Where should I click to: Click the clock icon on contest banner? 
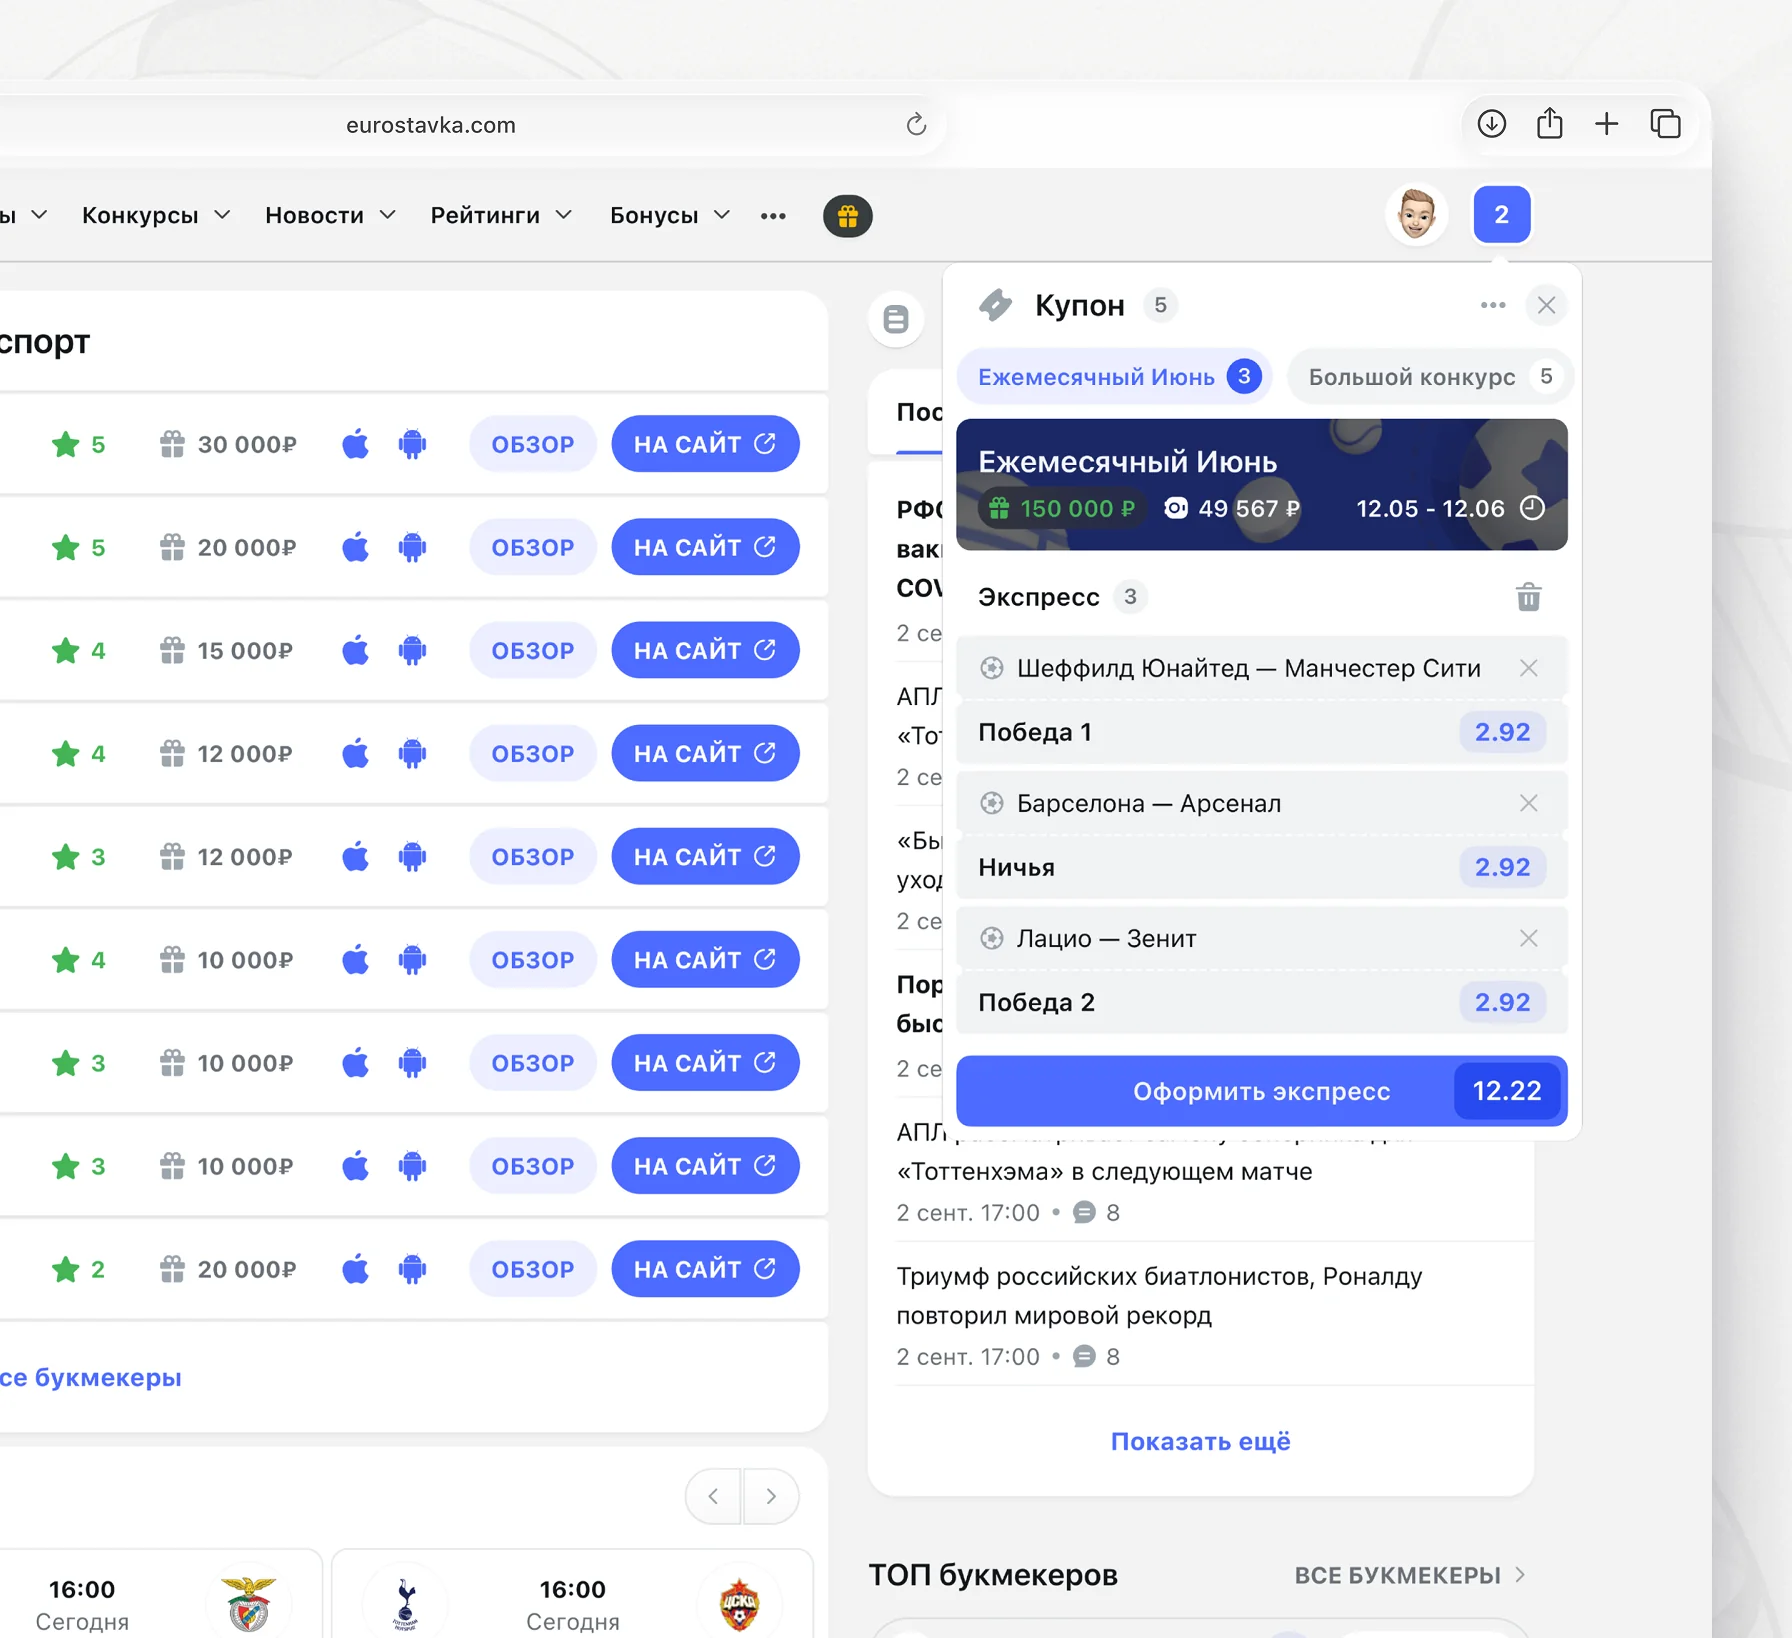[x=1532, y=508]
